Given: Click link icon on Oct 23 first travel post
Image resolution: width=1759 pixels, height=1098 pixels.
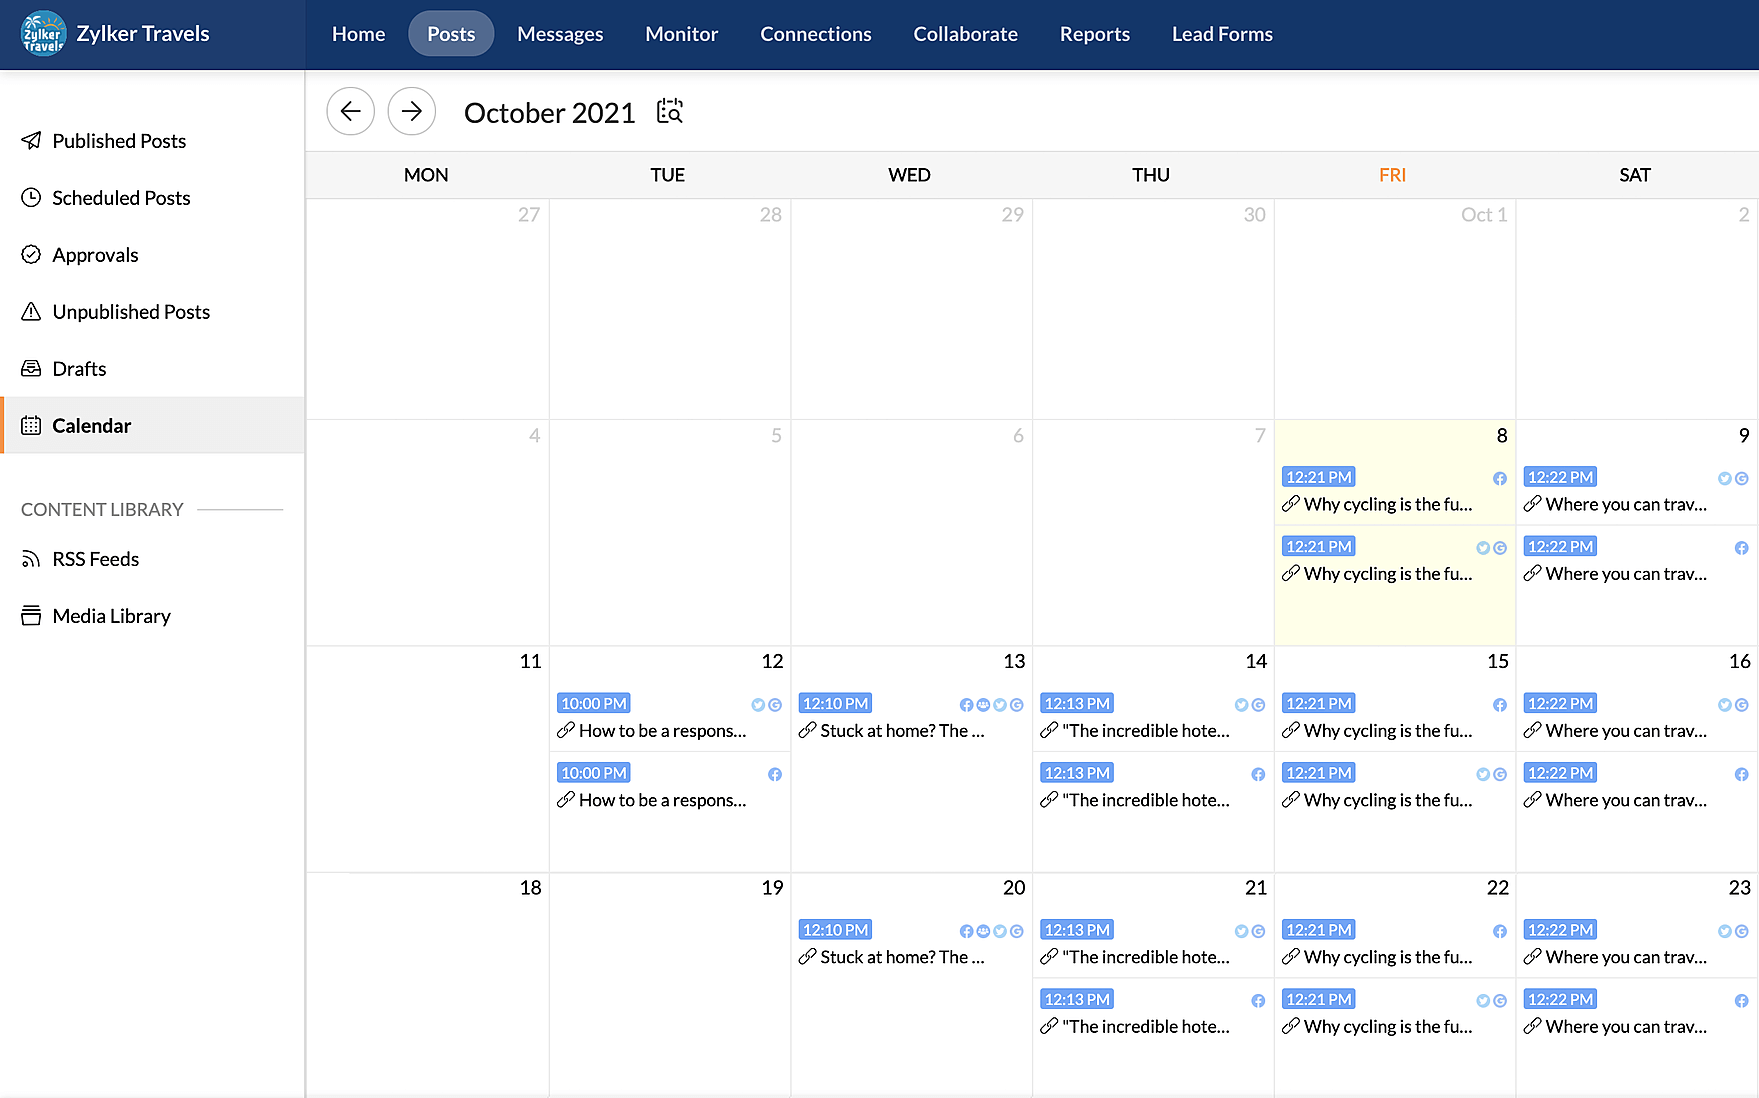Looking at the screenshot, I should (x=1533, y=957).
